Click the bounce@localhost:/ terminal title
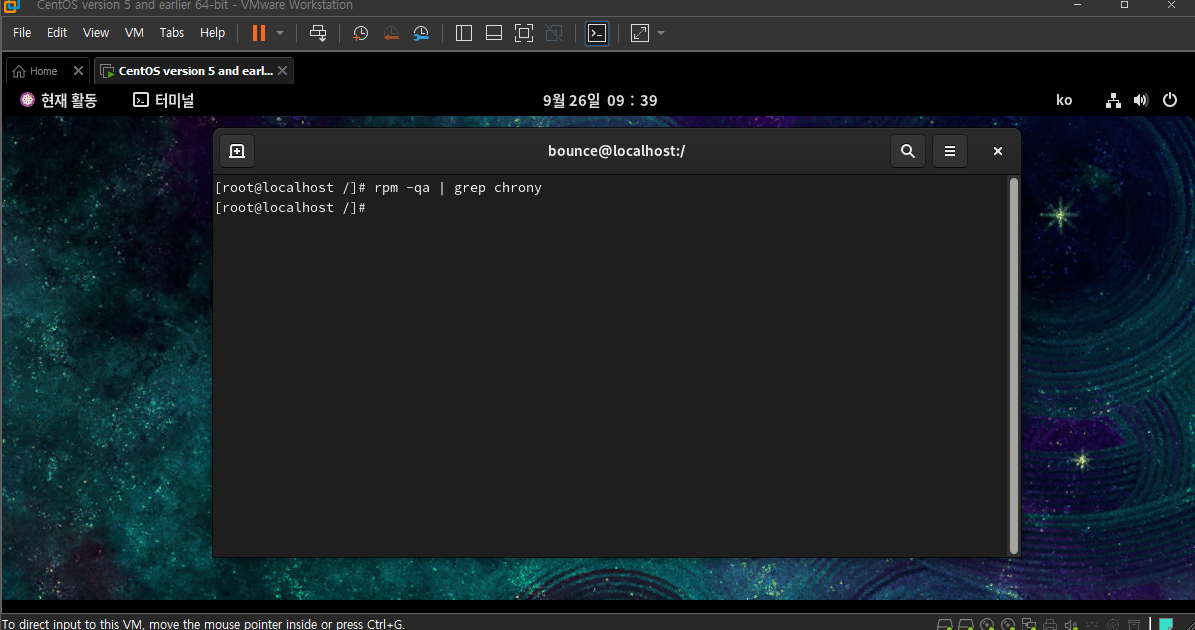The width and height of the screenshot is (1195, 630). point(617,151)
